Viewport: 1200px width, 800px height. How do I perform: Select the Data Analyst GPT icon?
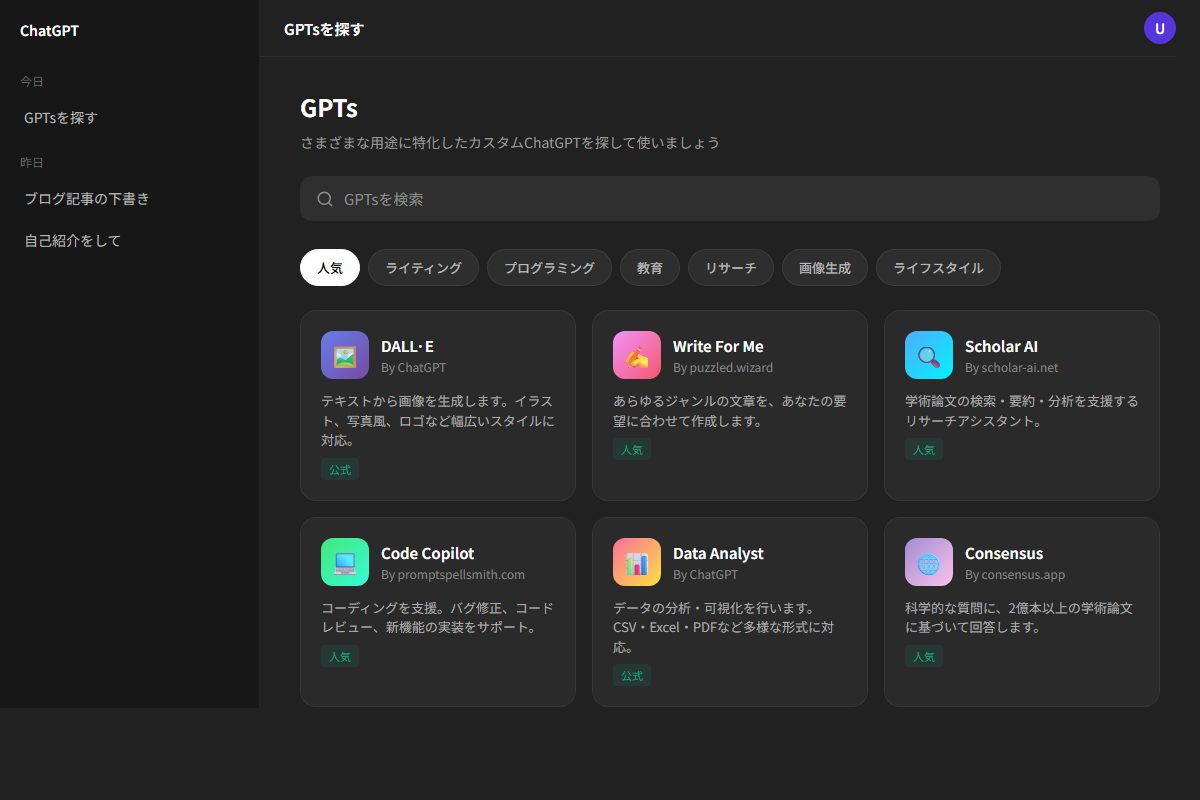pyautogui.click(x=637, y=561)
